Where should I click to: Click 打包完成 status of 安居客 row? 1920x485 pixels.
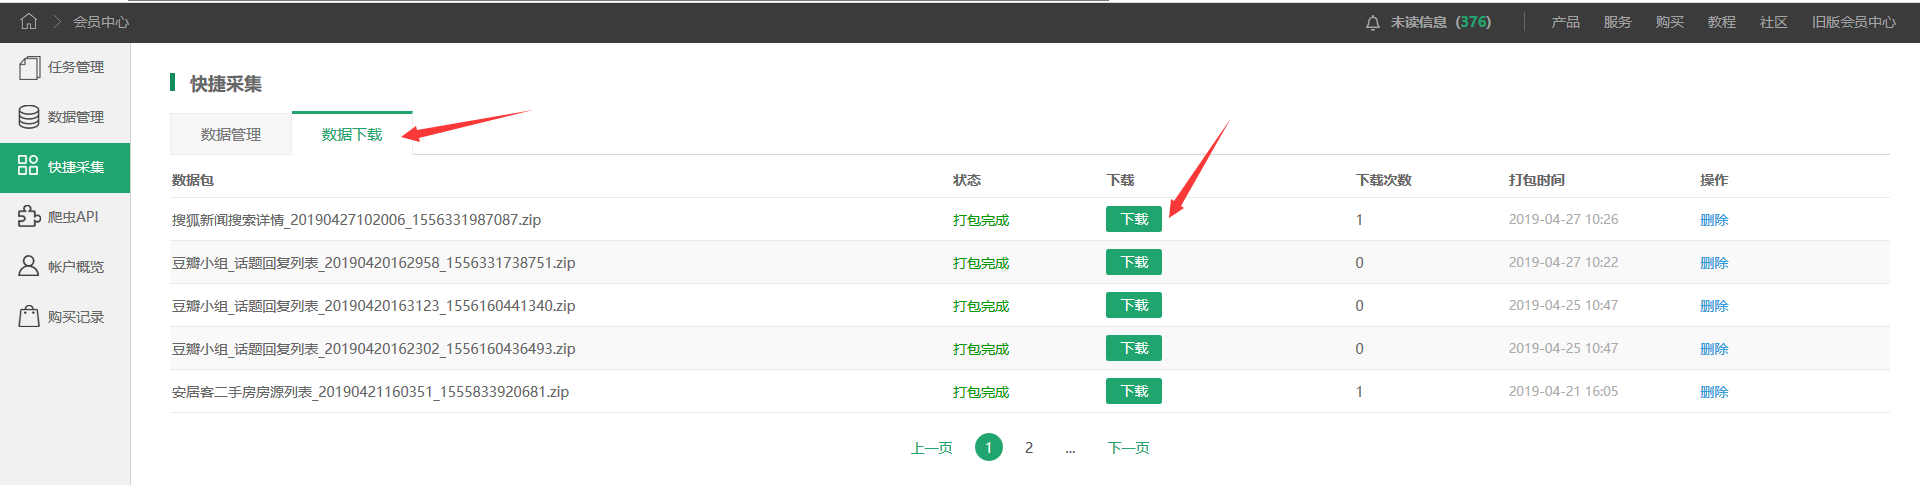point(981,392)
